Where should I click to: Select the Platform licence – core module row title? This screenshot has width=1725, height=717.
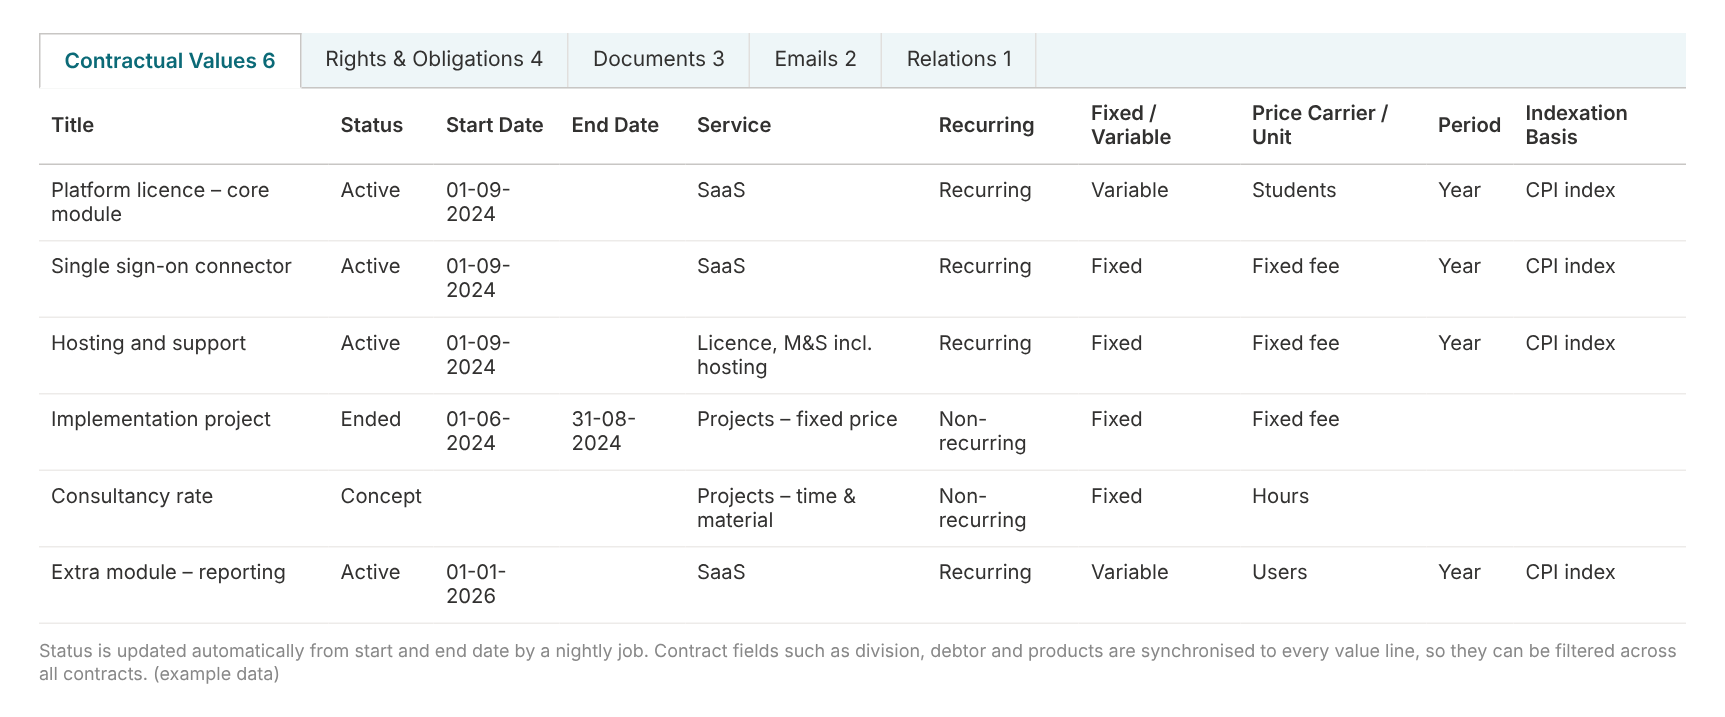coord(160,202)
